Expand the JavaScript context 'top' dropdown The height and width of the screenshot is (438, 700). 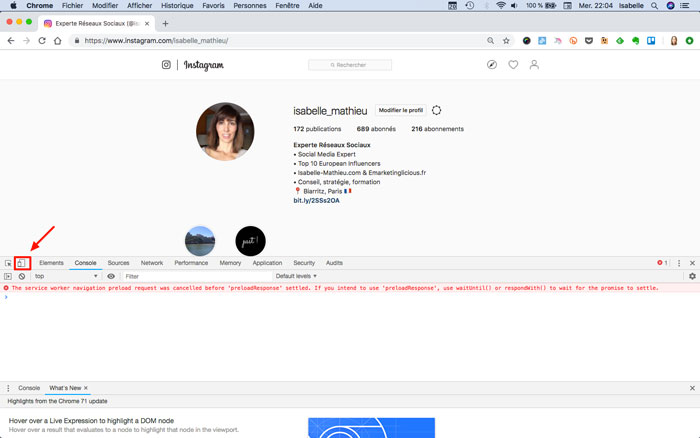click(x=66, y=276)
